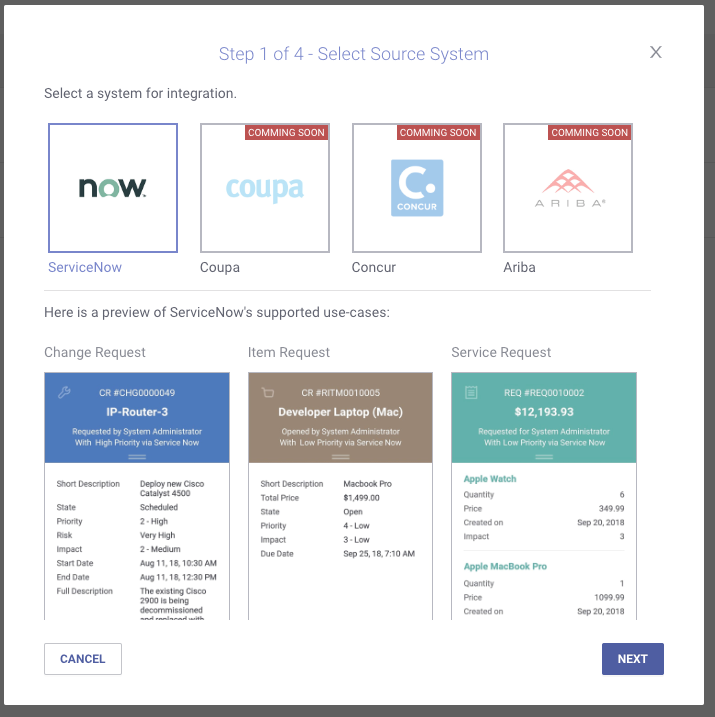The width and height of the screenshot is (715, 717).
Task: Click the cart icon on Item Request card
Action: pyautogui.click(x=267, y=392)
